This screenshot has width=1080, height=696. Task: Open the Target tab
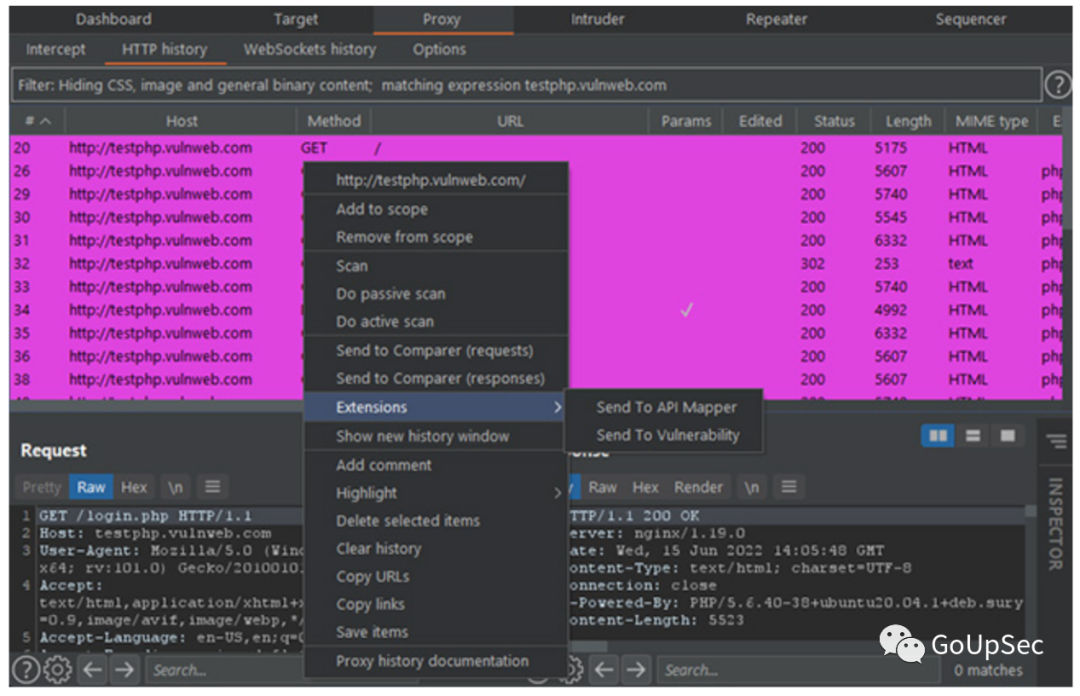[x=296, y=19]
